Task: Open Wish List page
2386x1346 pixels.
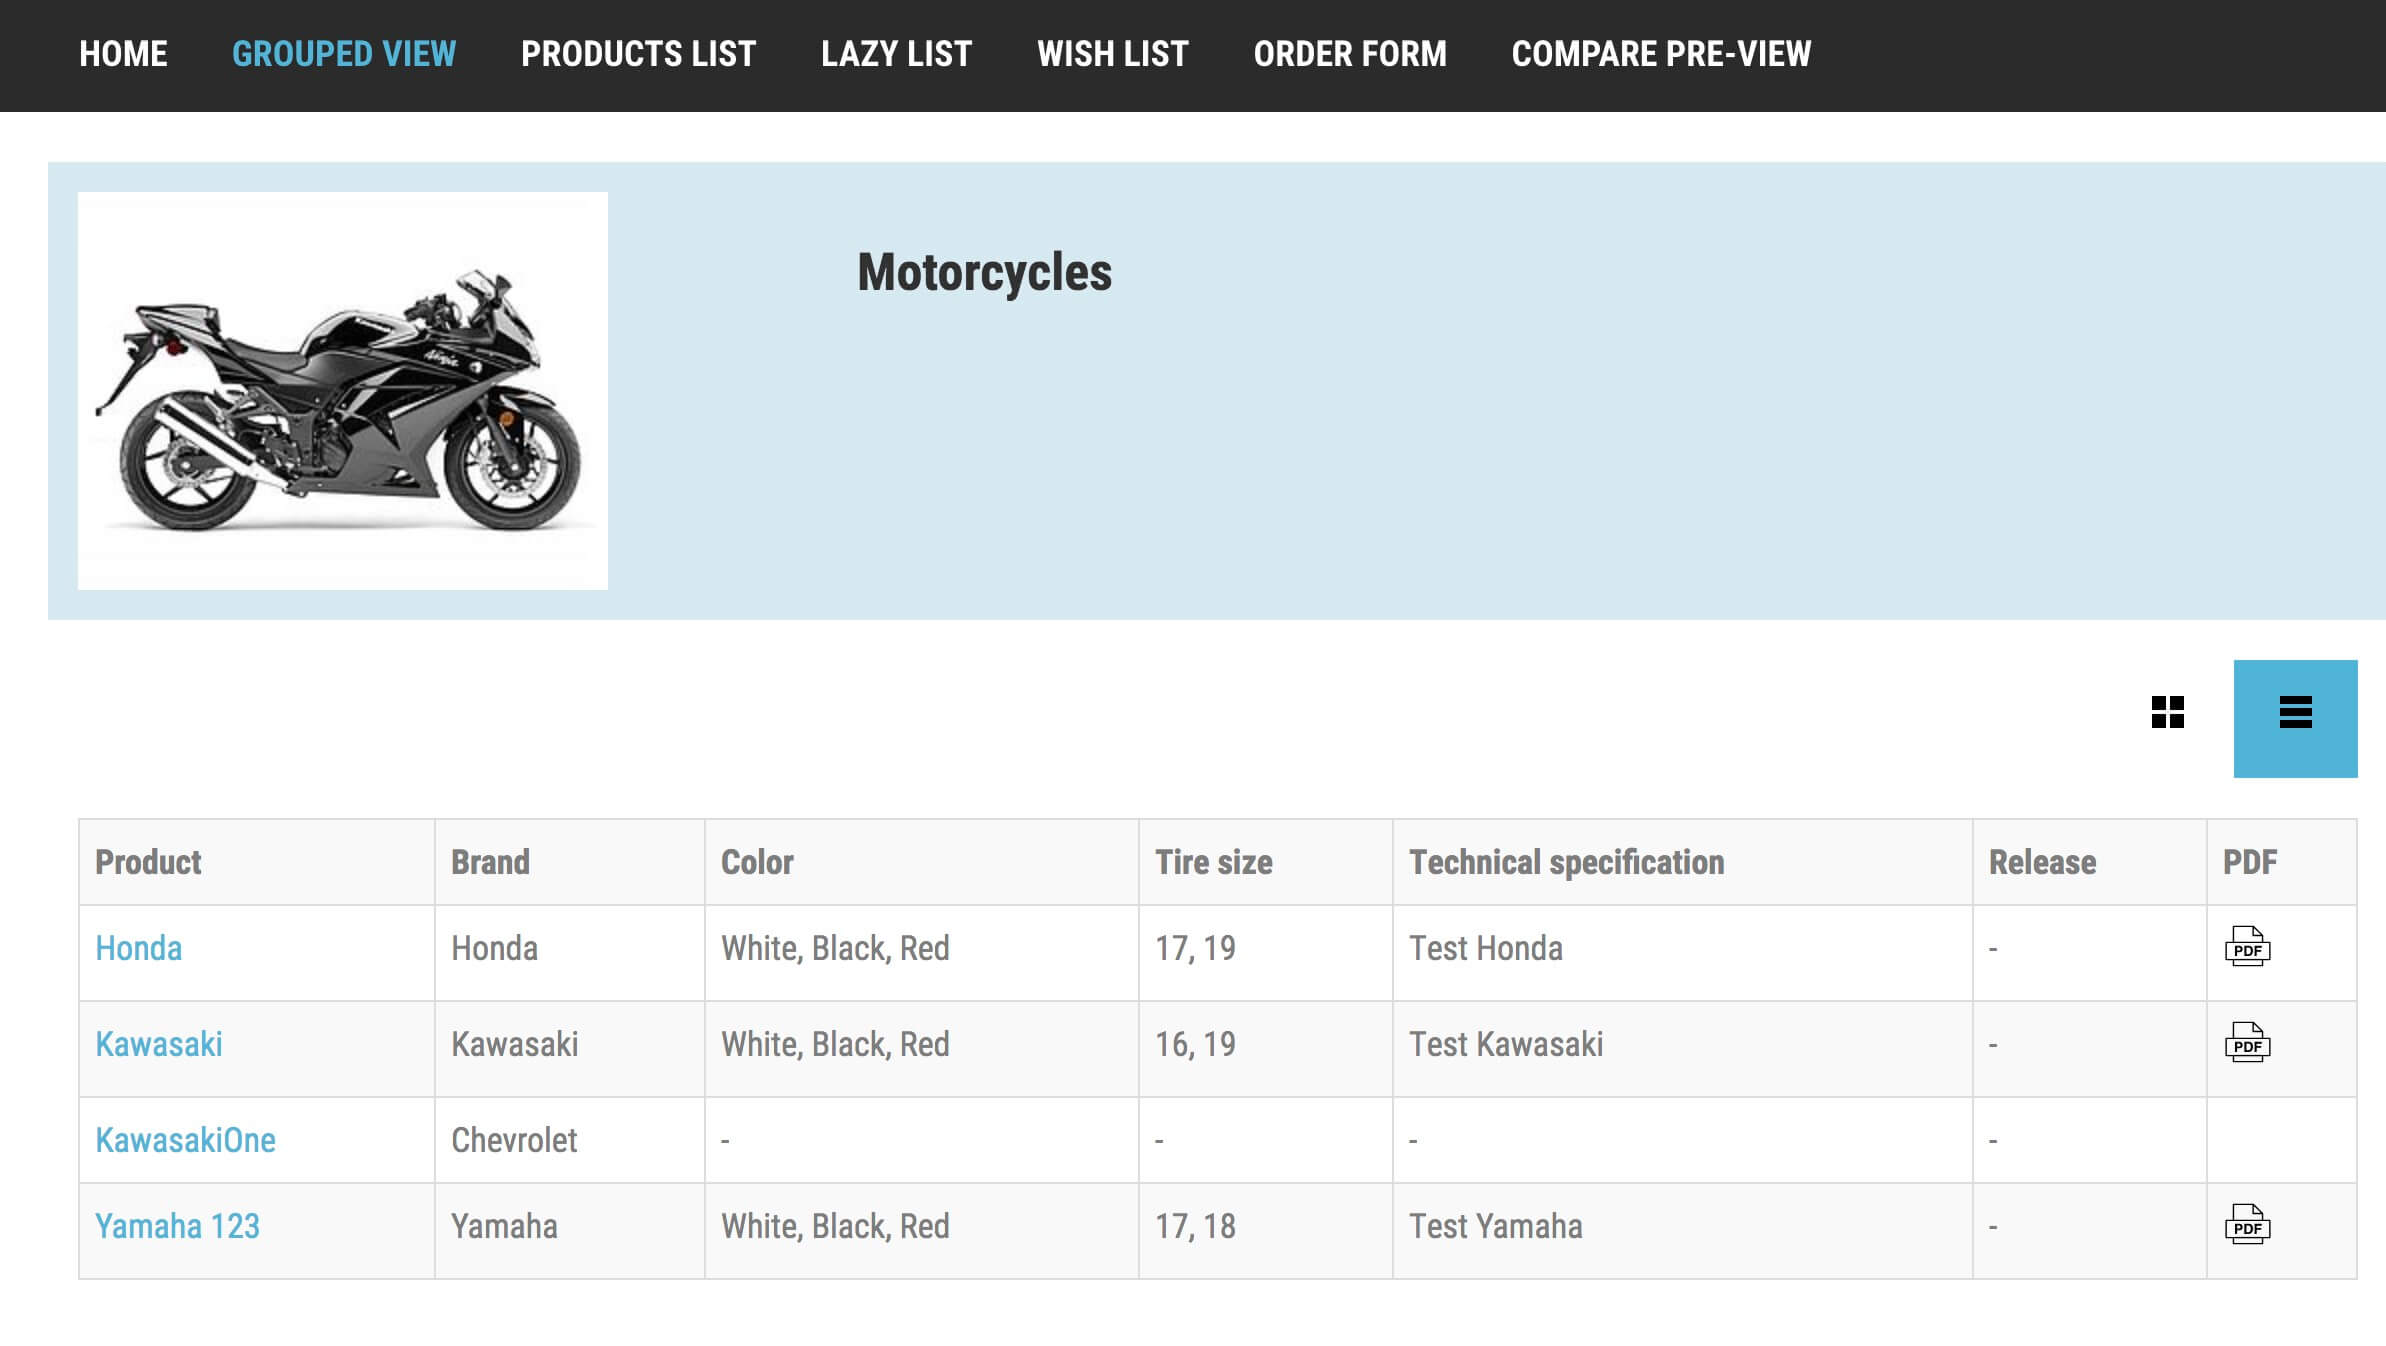Action: pos(1113,54)
